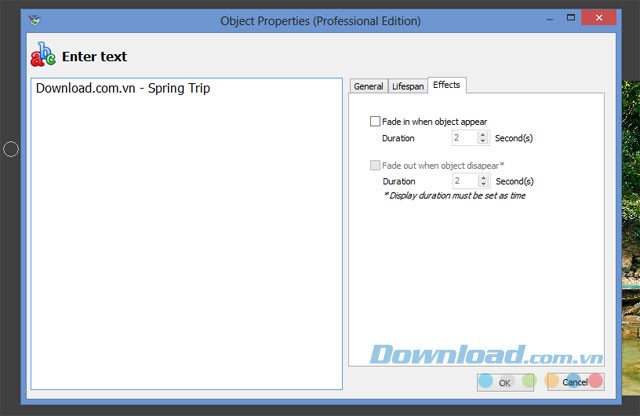Viewport: 640px width, 416px height.
Task: Switch to the General tab
Action: click(x=368, y=87)
